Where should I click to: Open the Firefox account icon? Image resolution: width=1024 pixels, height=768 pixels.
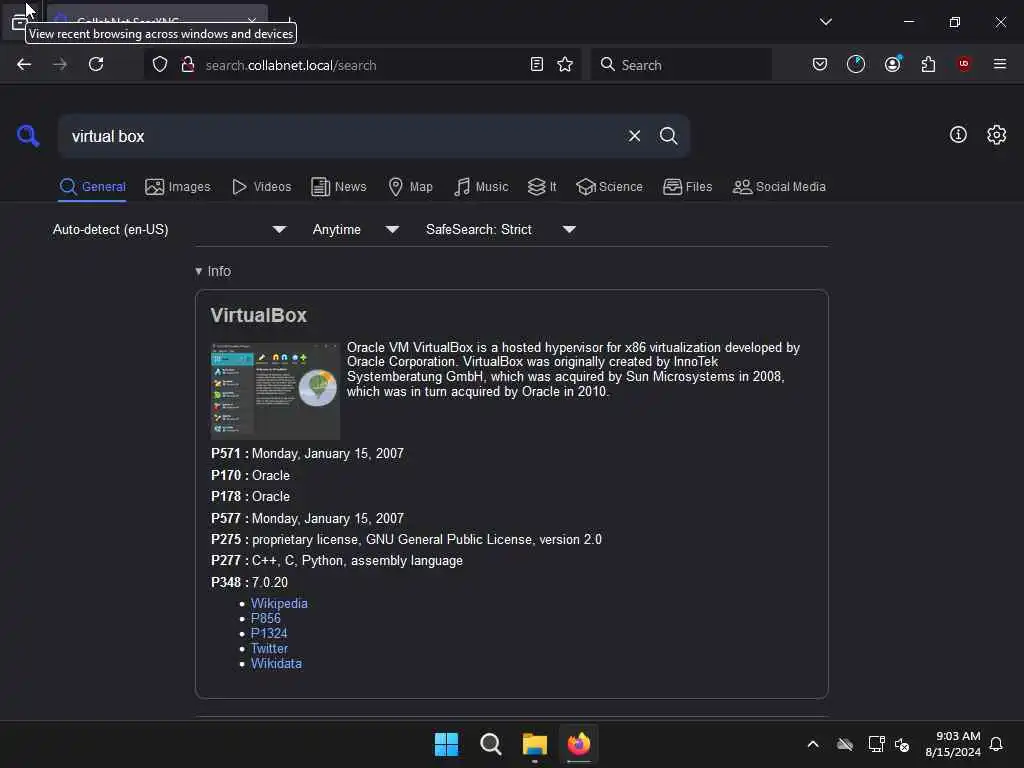click(893, 64)
